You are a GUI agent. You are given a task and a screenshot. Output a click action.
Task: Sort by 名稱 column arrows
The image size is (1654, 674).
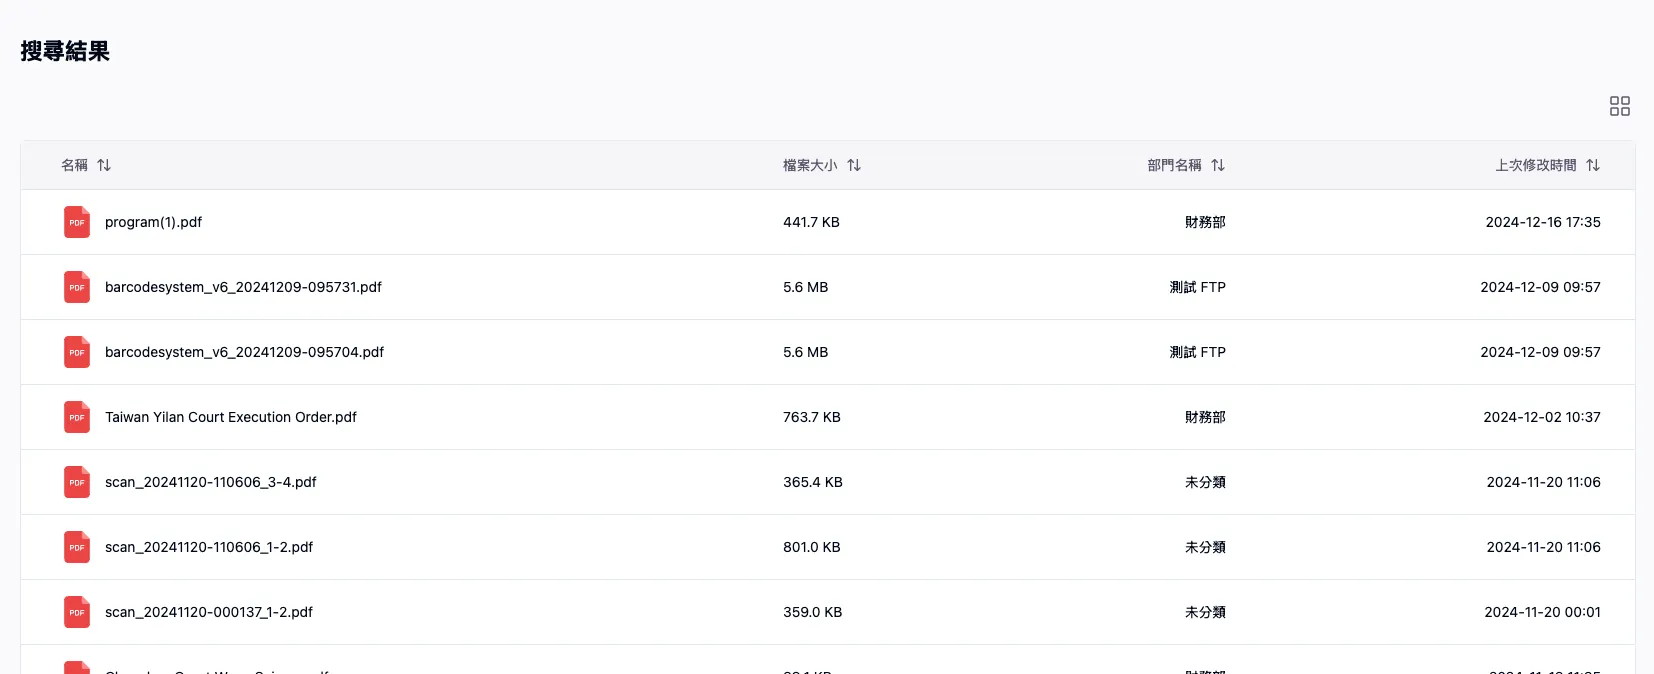(x=104, y=165)
